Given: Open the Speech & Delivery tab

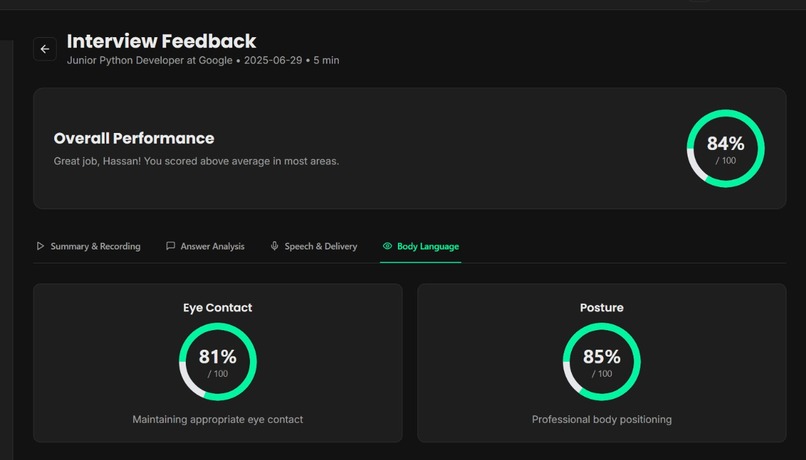Looking at the screenshot, I should click(x=314, y=246).
